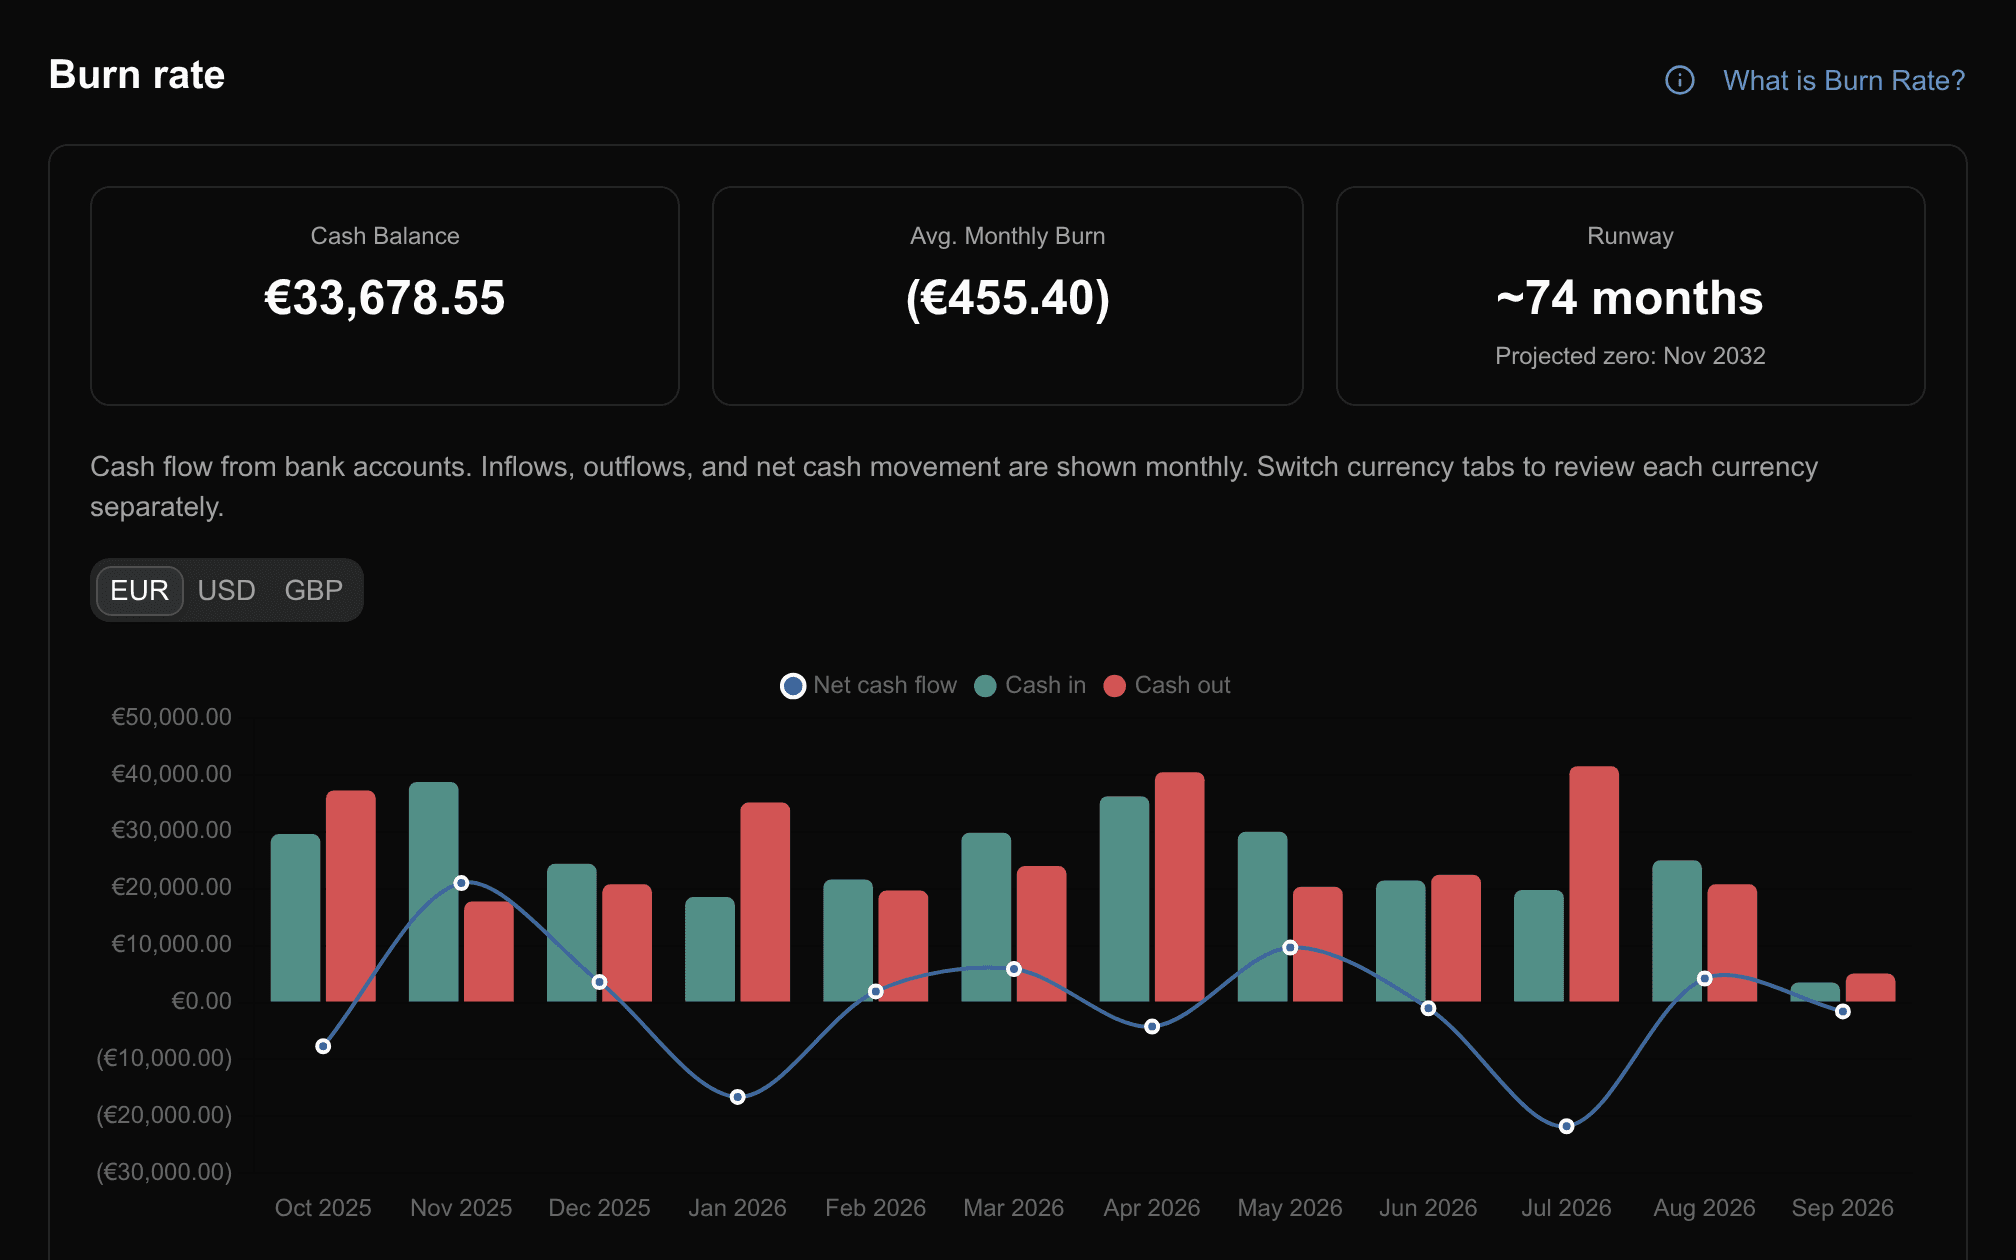Click the Aug 2026 teal cash in bar

[1677, 931]
